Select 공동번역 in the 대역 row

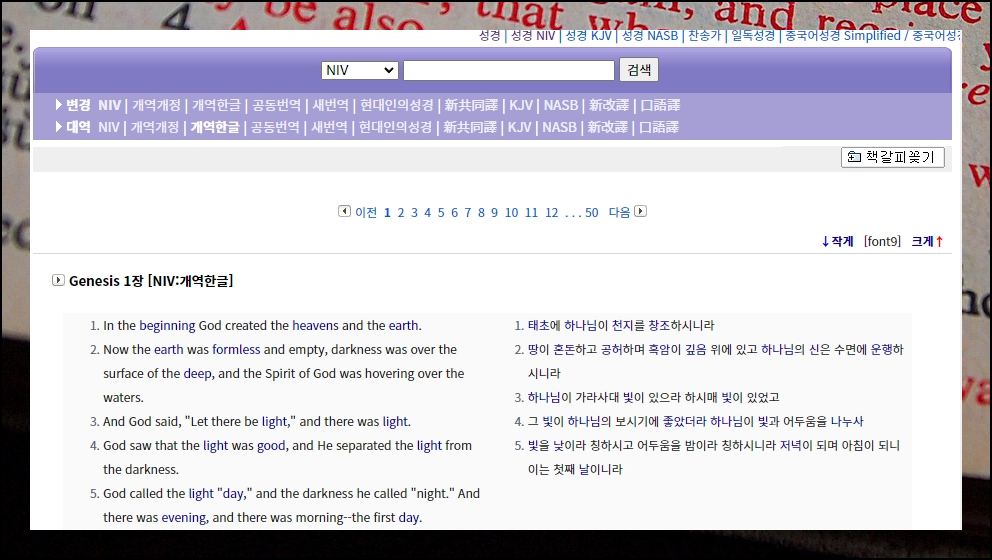[x=275, y=127]
